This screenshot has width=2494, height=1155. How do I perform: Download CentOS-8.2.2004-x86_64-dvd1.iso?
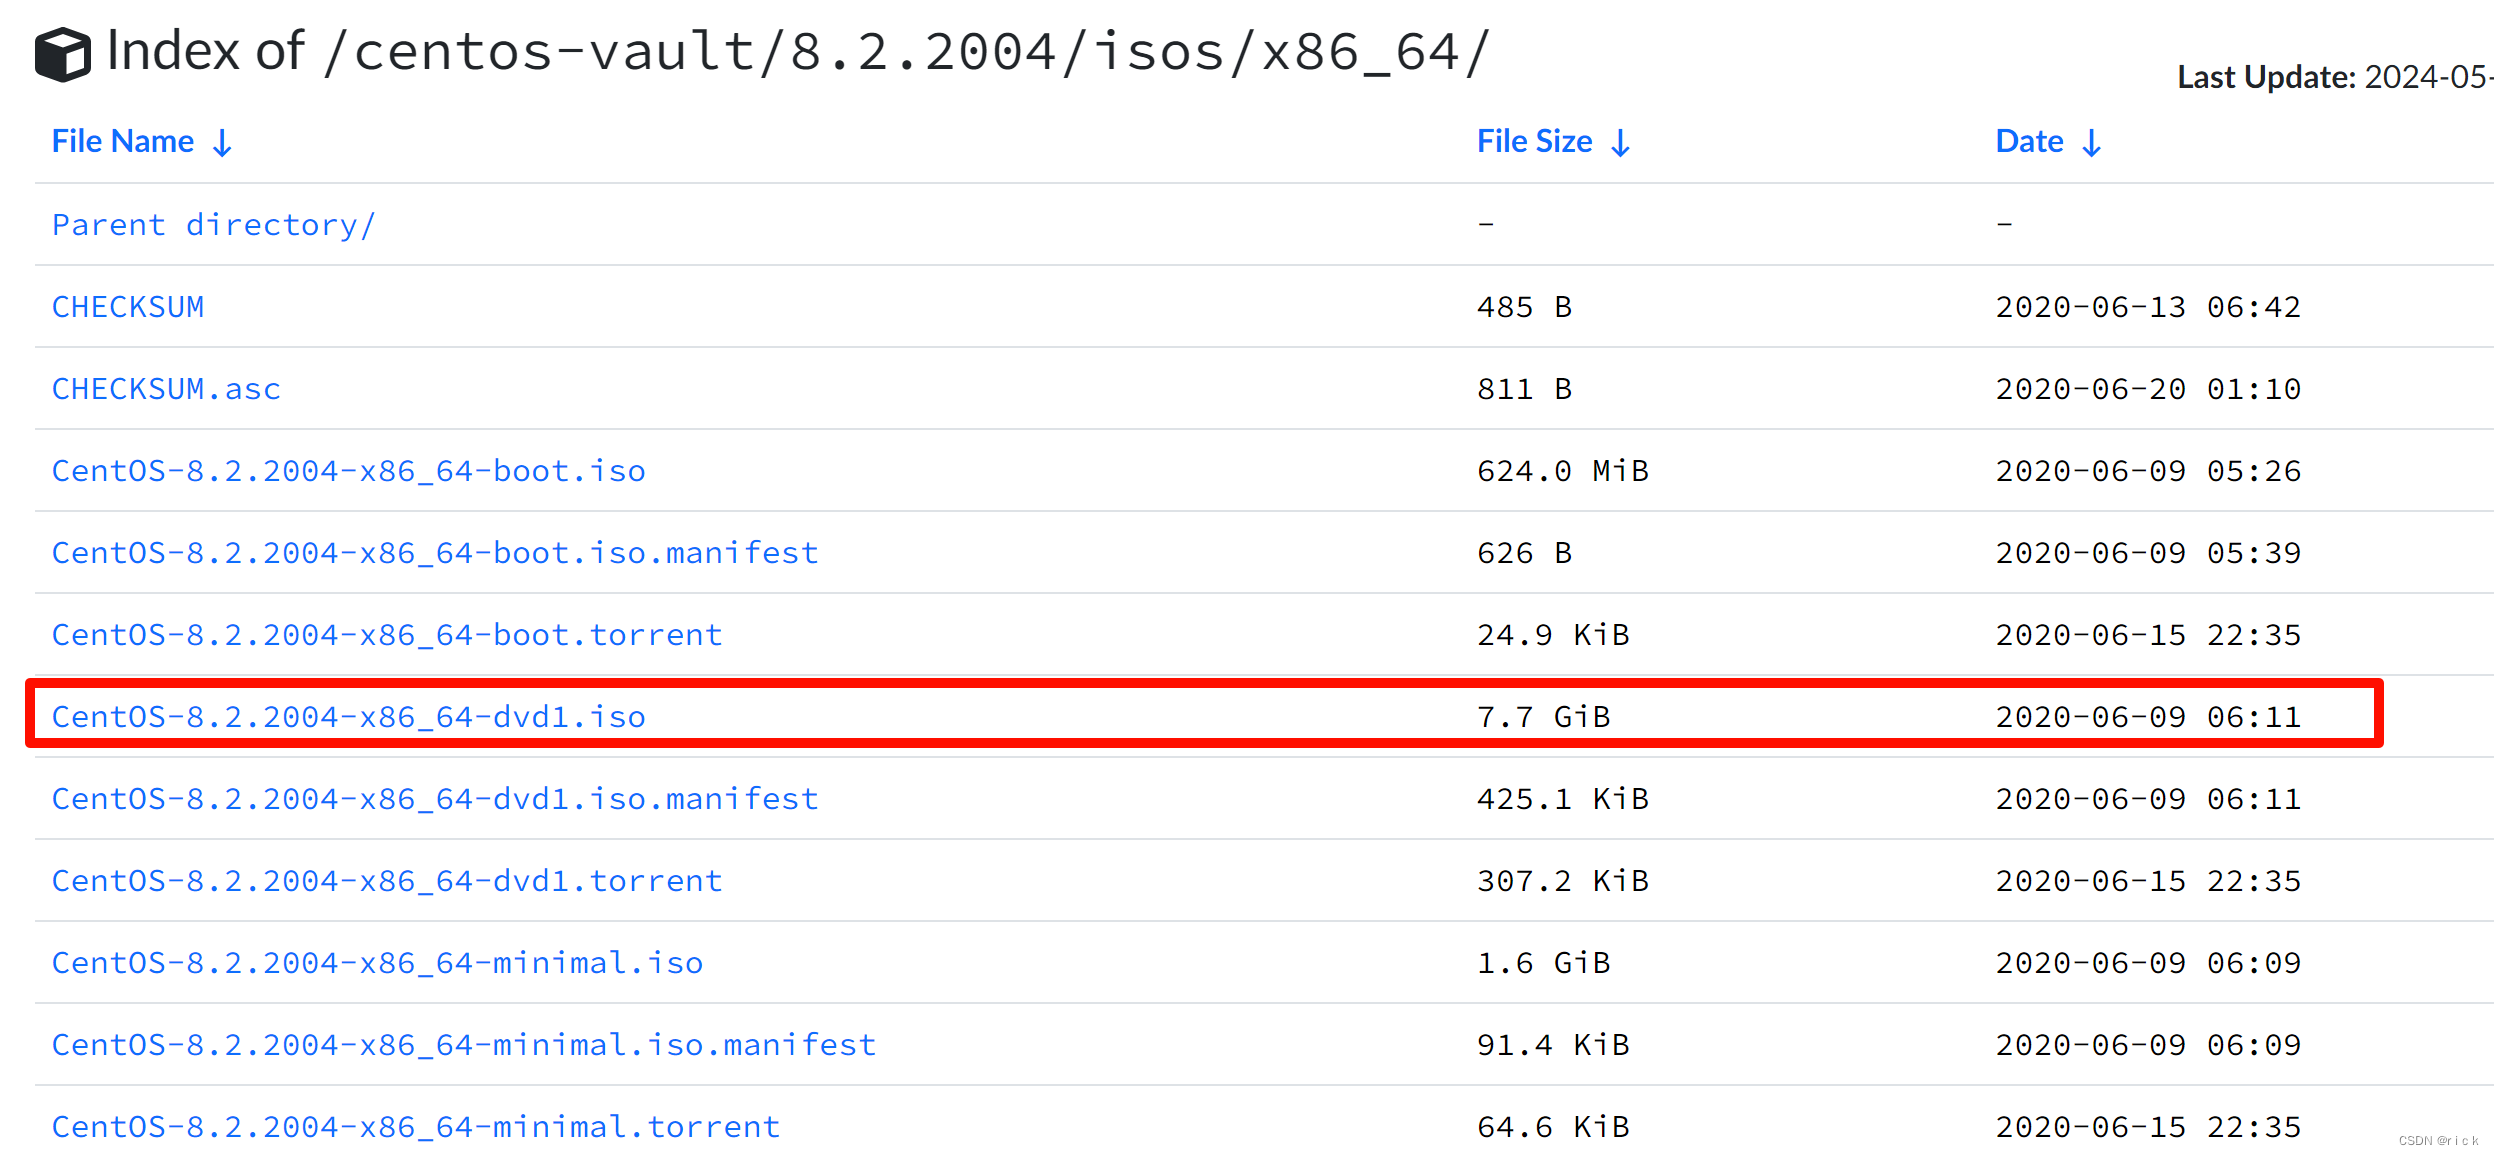point(349,717)
